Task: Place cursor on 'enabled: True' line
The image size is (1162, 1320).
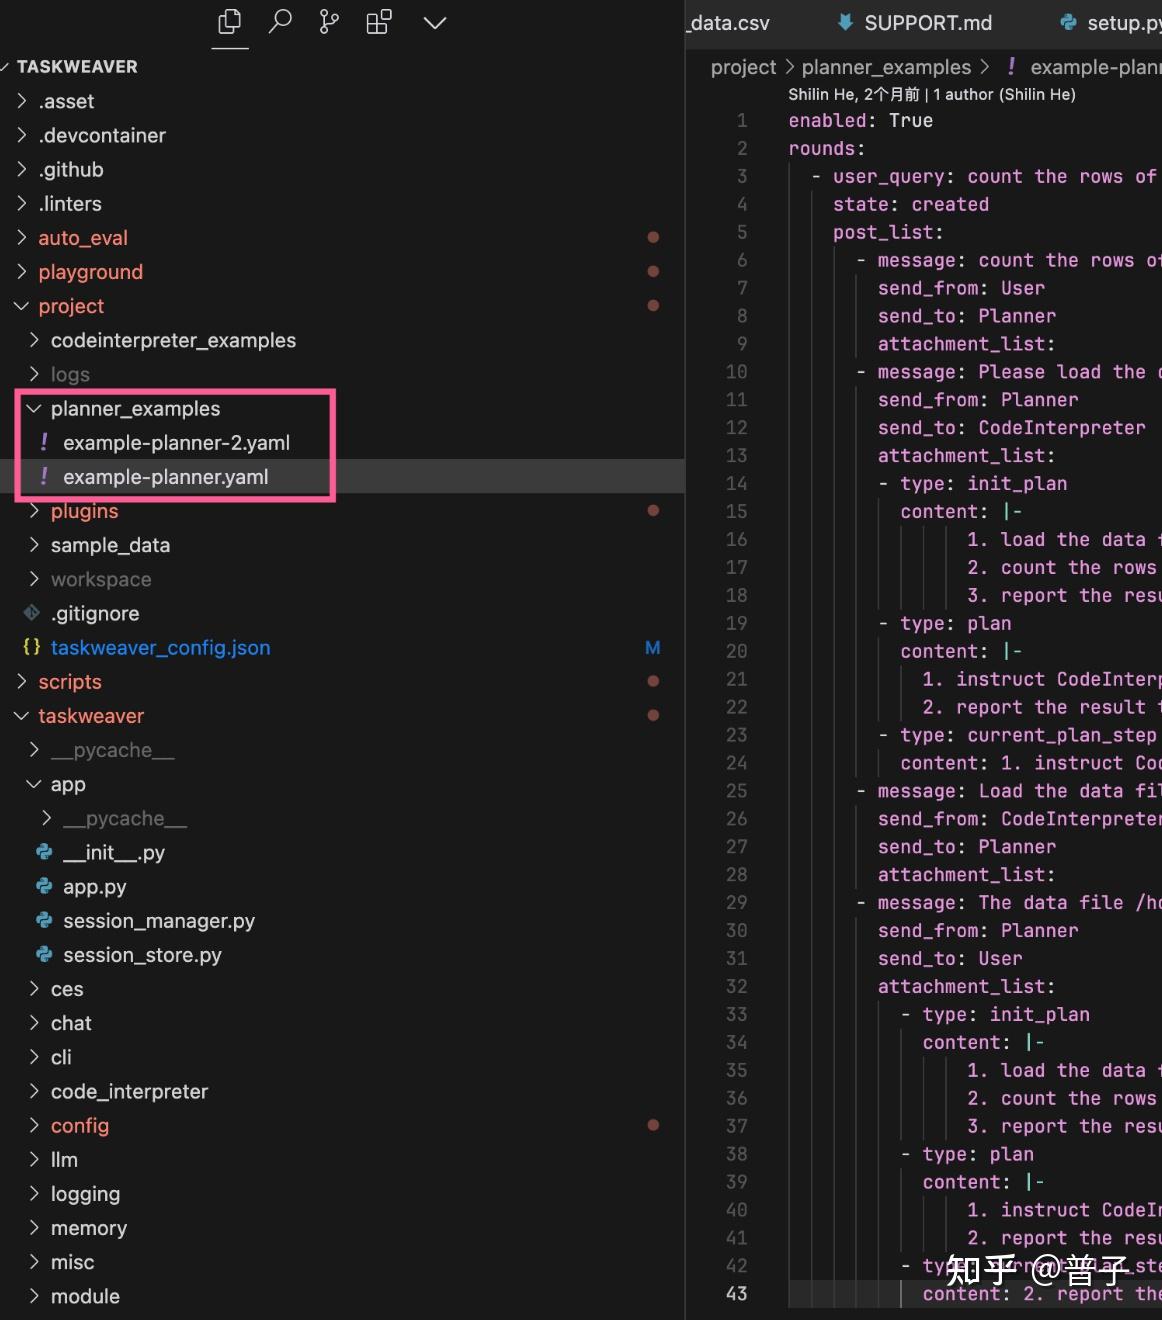Action: pos(861,120)
